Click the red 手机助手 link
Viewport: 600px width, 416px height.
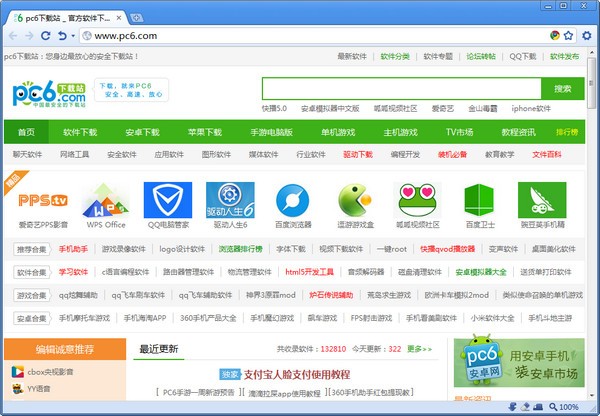73,249
